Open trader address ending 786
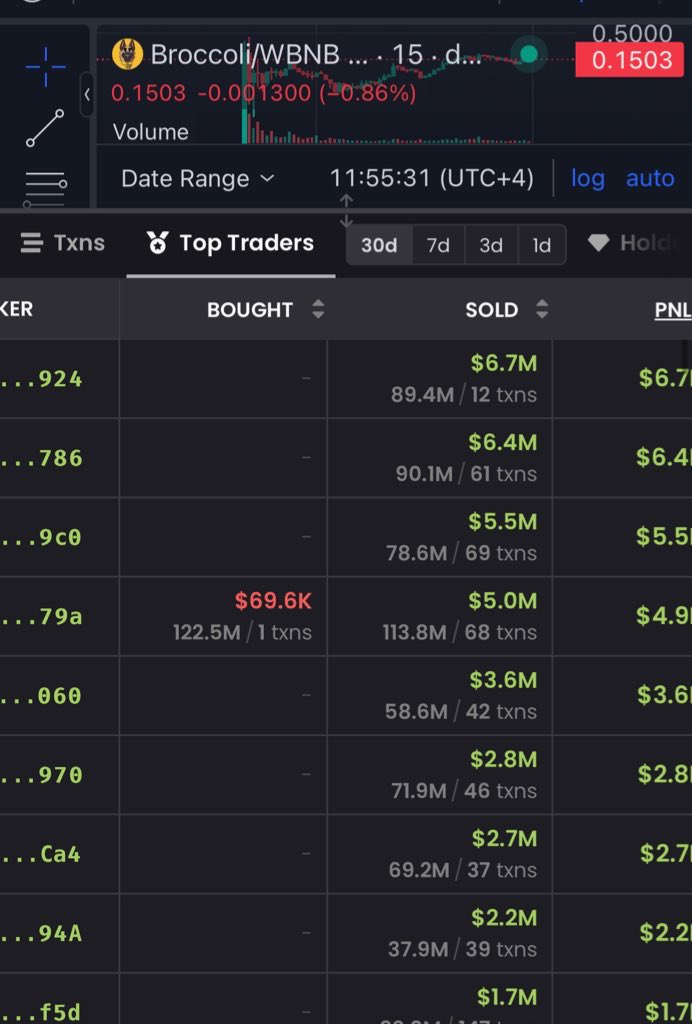Viewport: 692px width, 1024px height. tap(41, 458)
